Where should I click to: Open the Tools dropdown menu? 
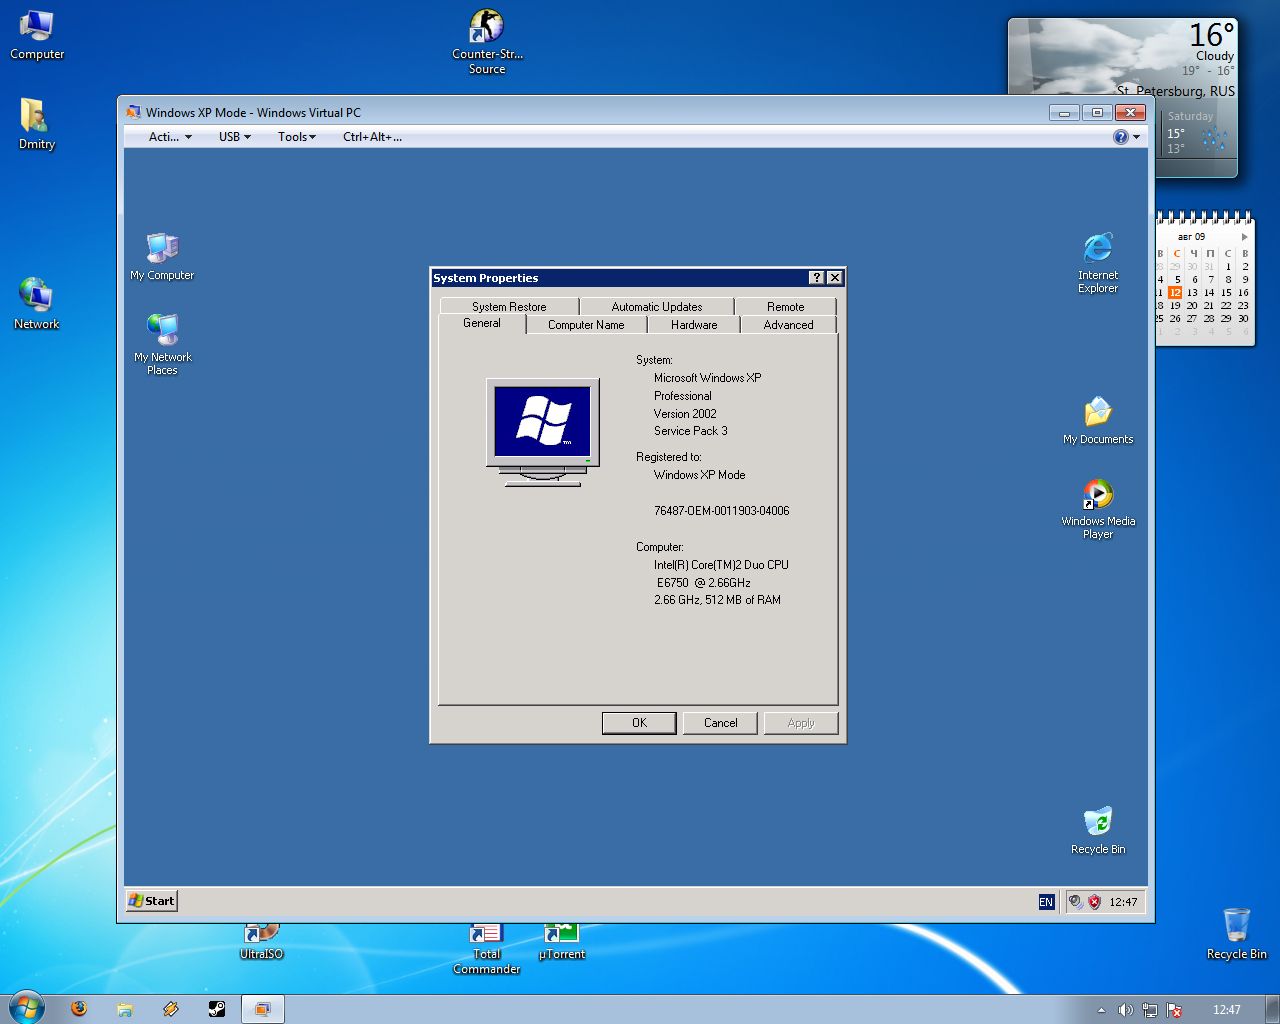(297, 137)
